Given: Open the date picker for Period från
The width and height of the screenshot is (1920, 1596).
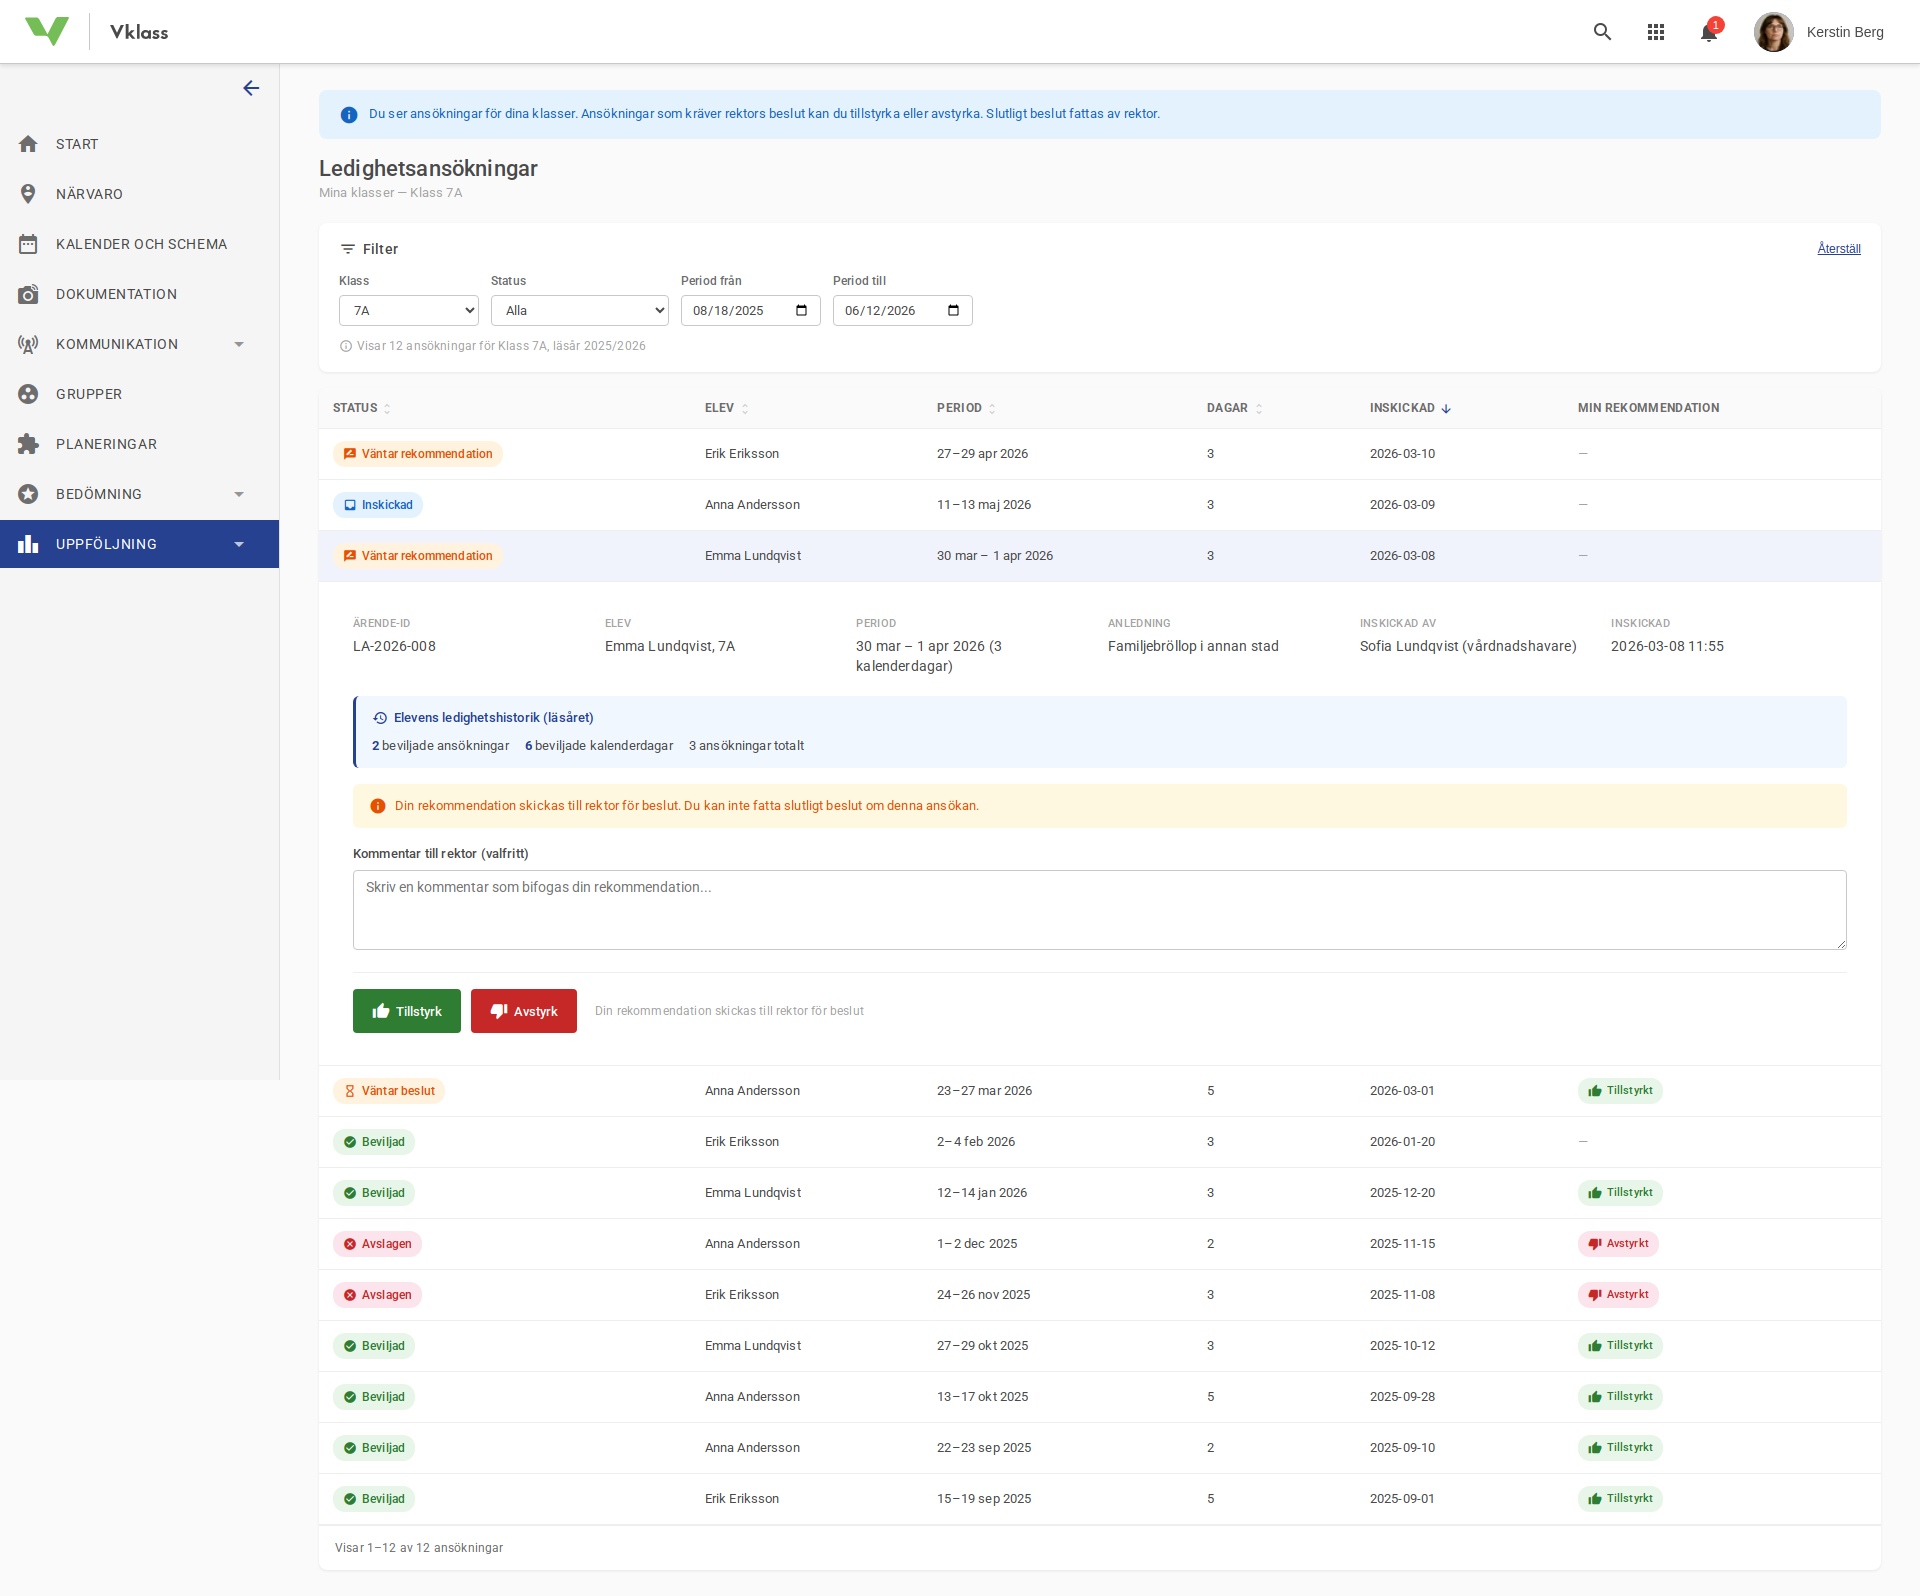Looking at the screenshot, I should (800, 310).
